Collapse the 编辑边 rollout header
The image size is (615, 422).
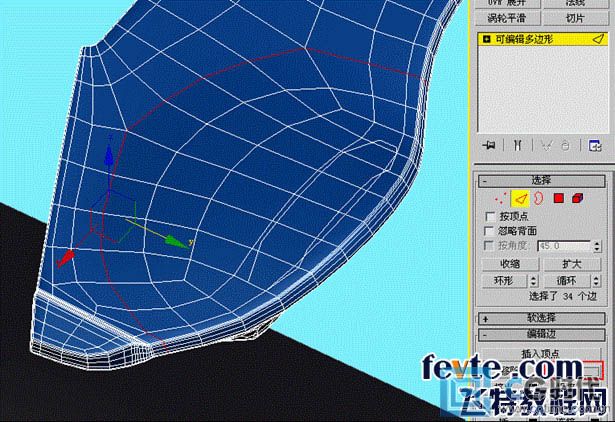click(541, 335)
